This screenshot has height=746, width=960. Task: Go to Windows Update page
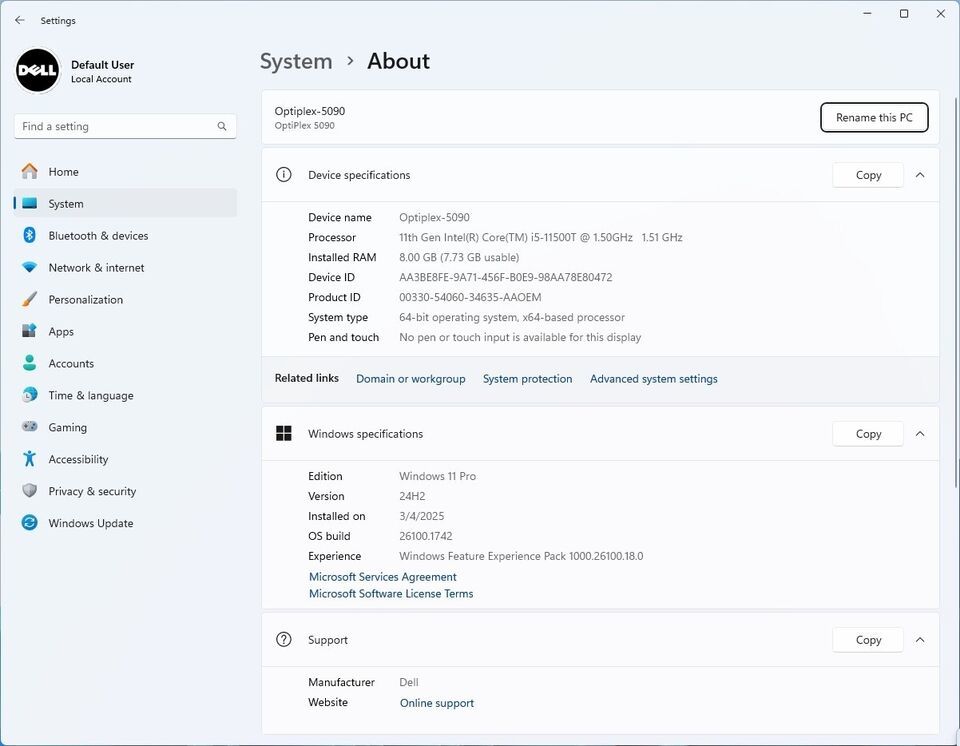click(125, 522)
